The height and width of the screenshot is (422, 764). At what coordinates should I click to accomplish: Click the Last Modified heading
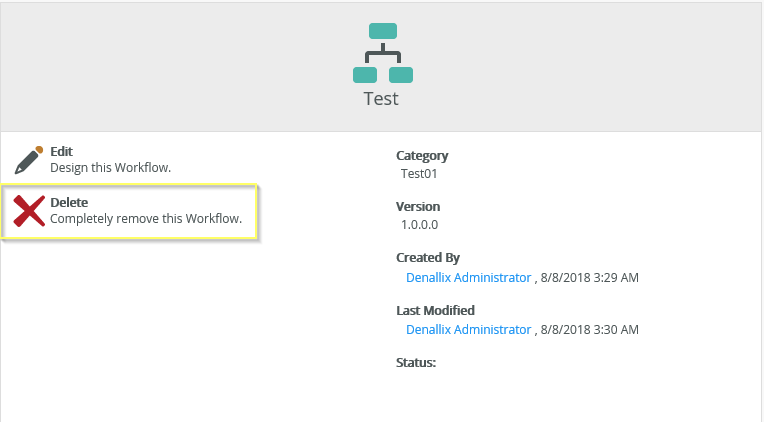coord(435,310)
